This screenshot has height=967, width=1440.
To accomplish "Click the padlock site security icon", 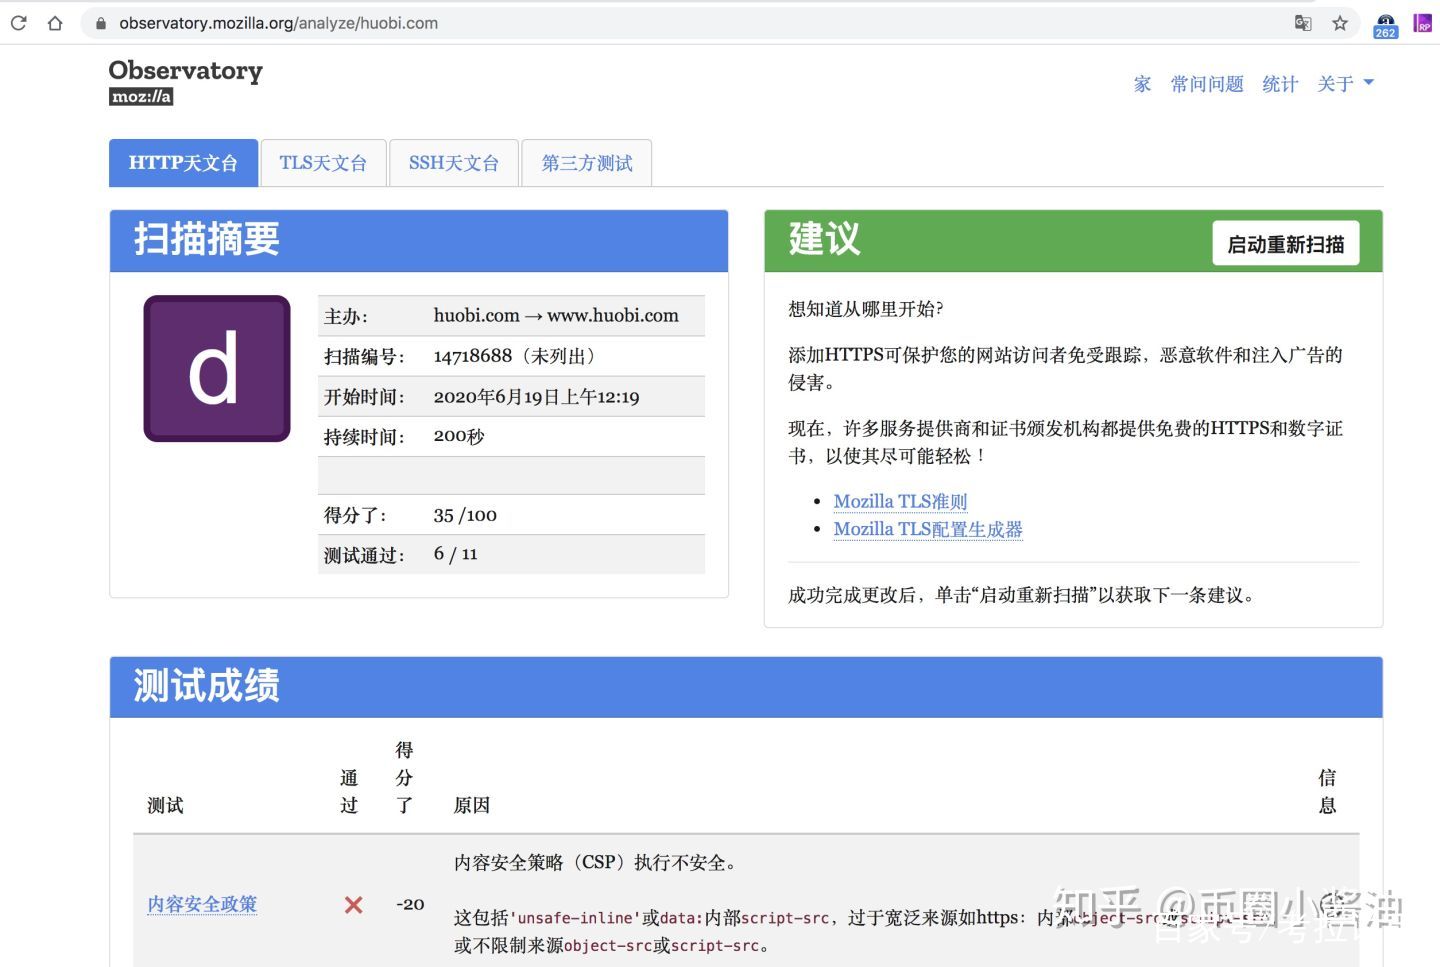I will coord(101,23).
